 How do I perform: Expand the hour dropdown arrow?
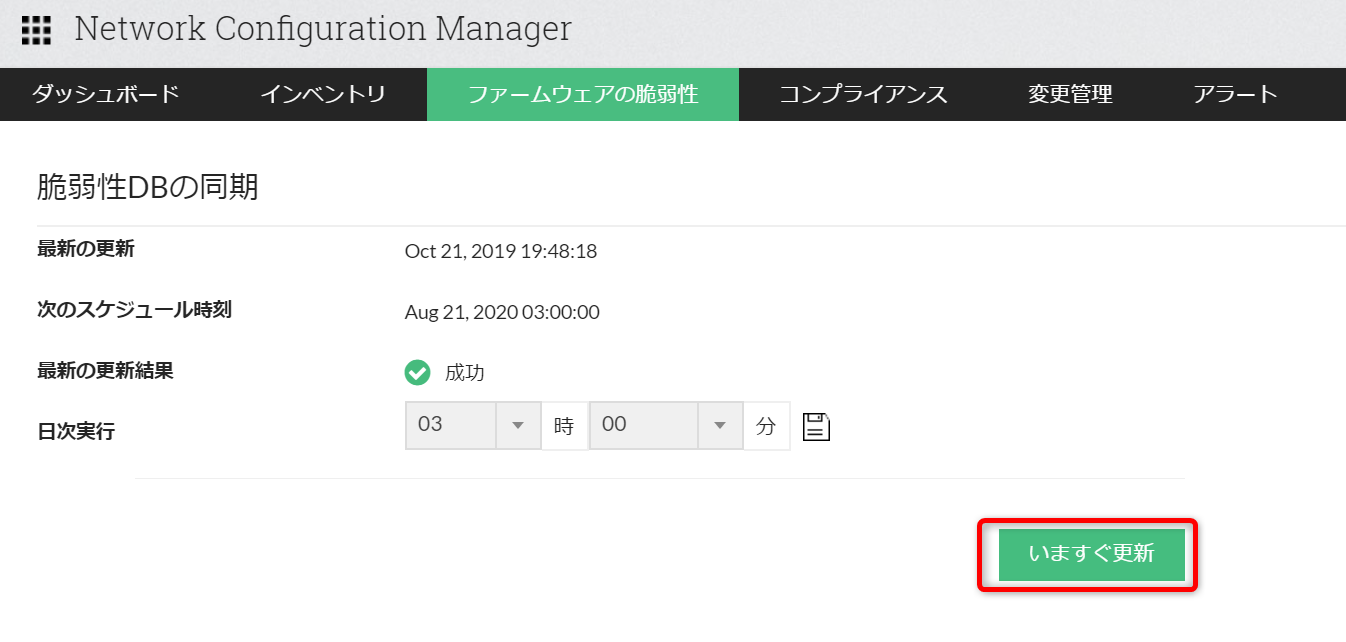click(518, 426)
